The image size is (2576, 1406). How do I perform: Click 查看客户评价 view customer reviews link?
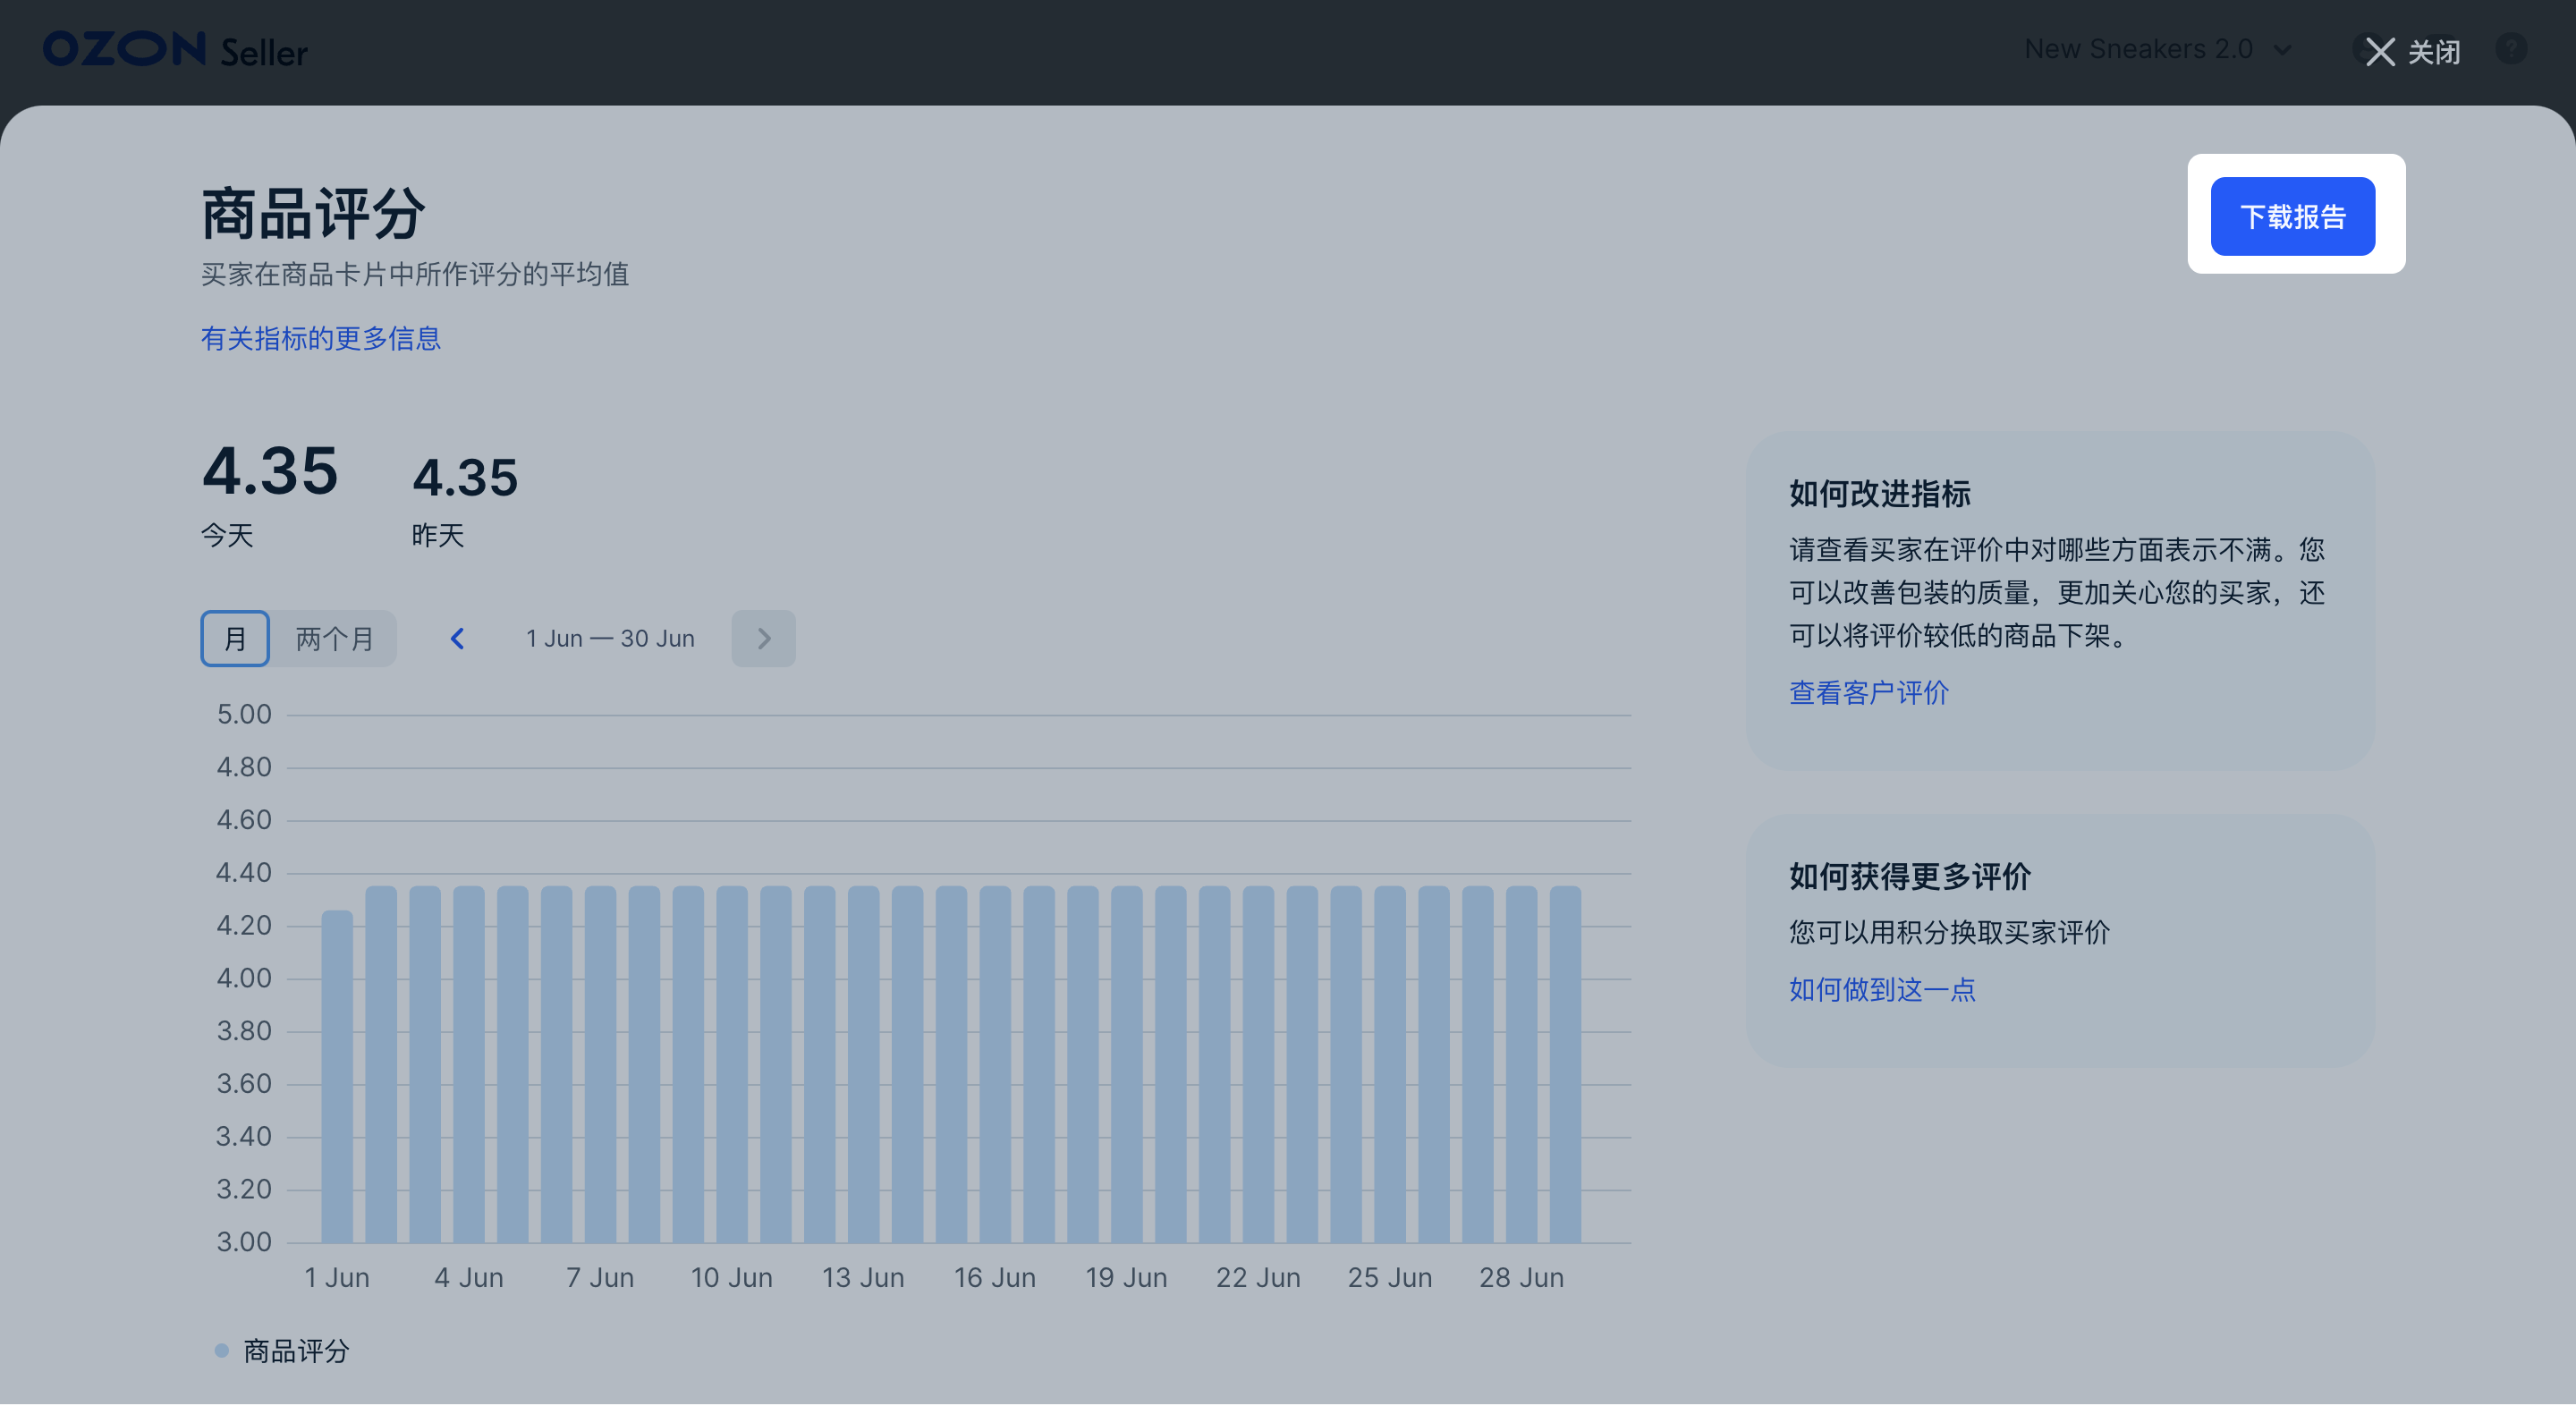point(1868,690)
